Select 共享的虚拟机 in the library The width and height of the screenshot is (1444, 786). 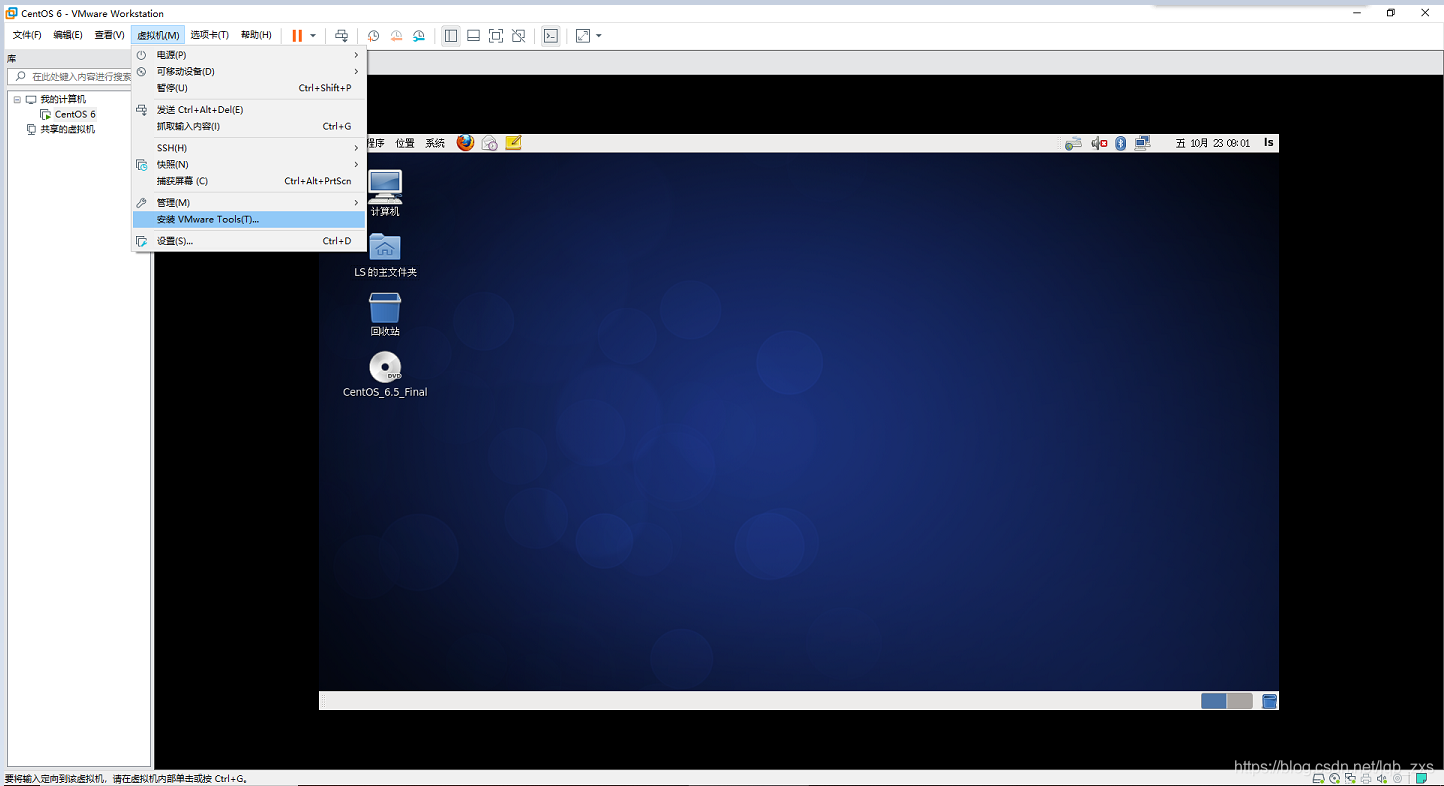(67, 129)
